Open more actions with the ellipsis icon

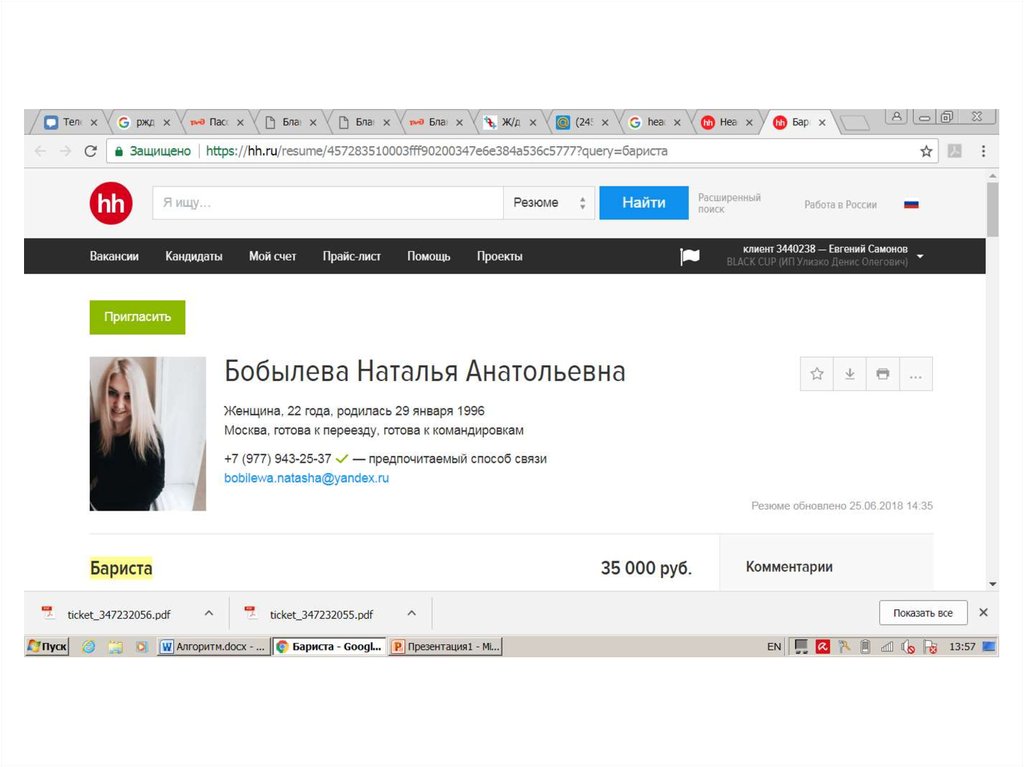click(916, 374)
